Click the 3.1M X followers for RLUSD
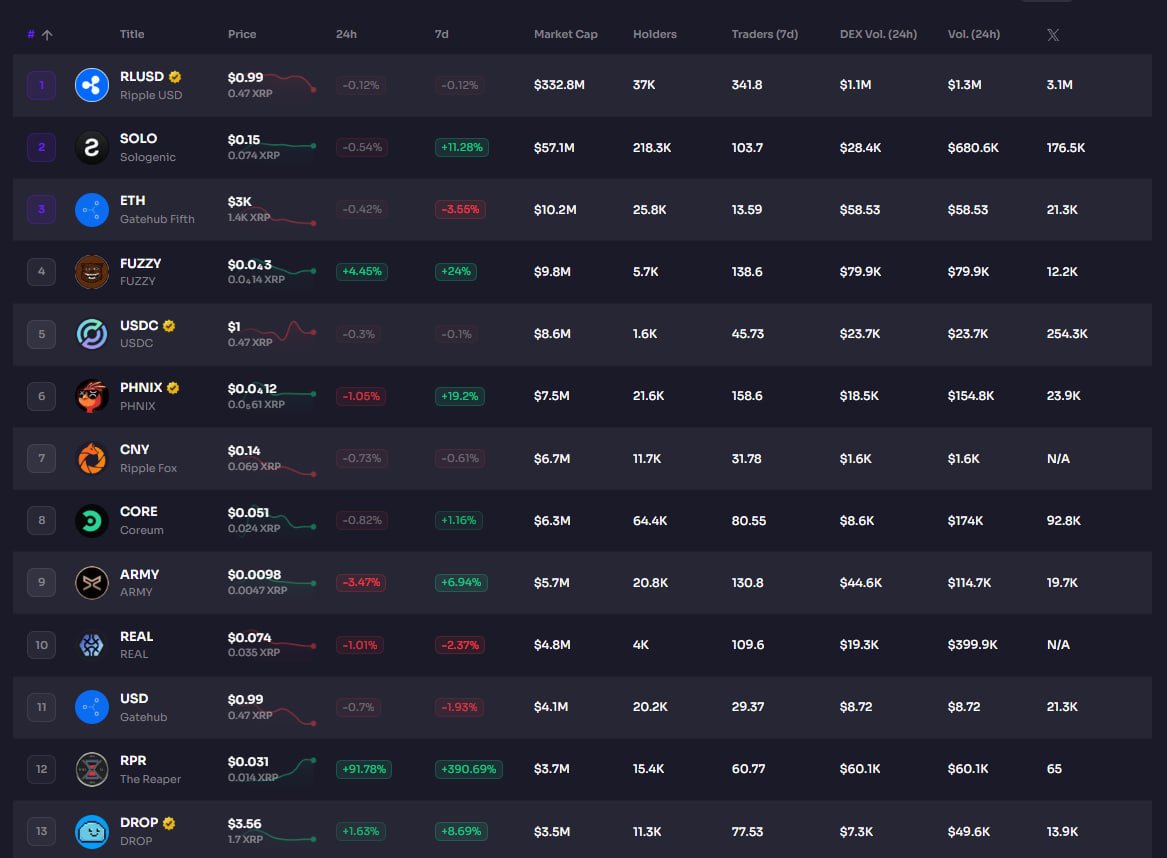Image resolution: width=1167 pixels, height=858 pixels. click(x=1059, y=85)
